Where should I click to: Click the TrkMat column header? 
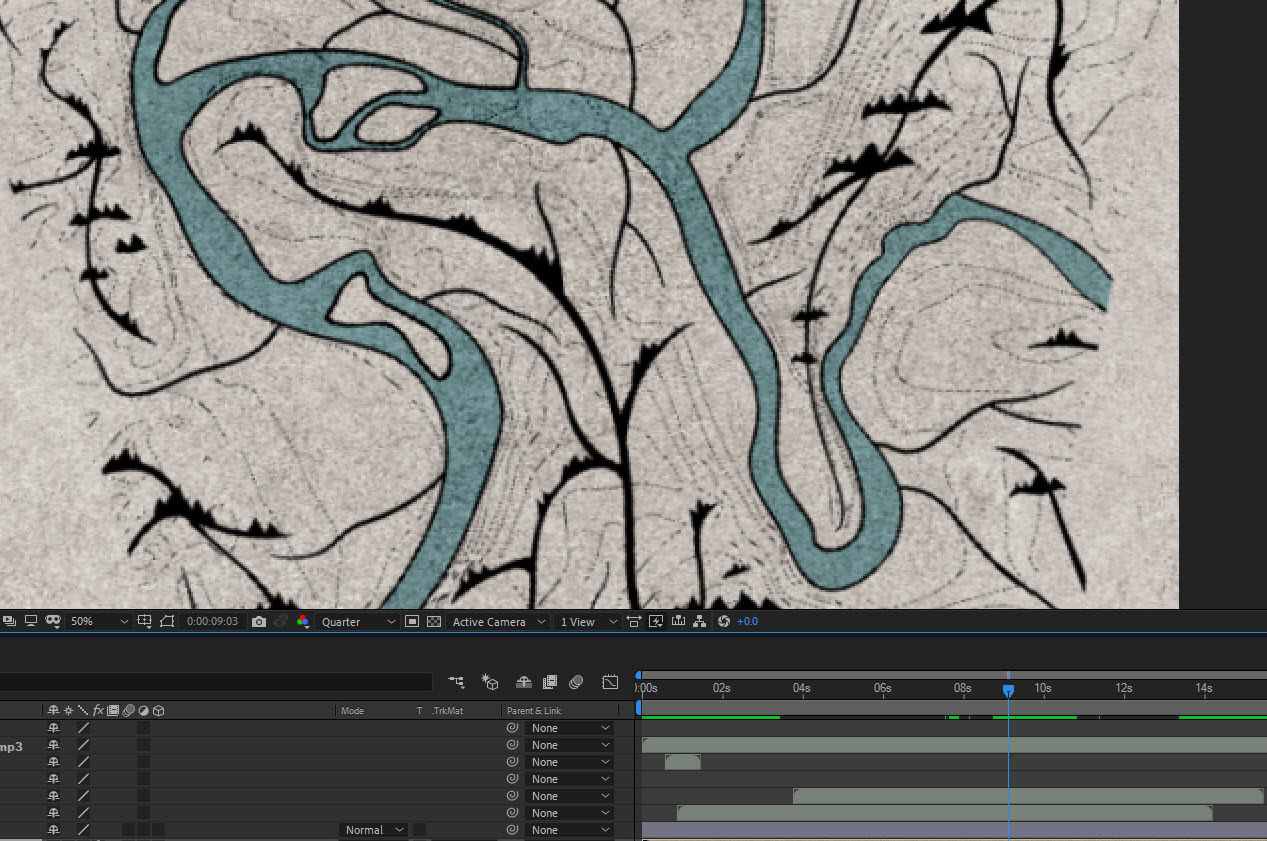point(448,711)
